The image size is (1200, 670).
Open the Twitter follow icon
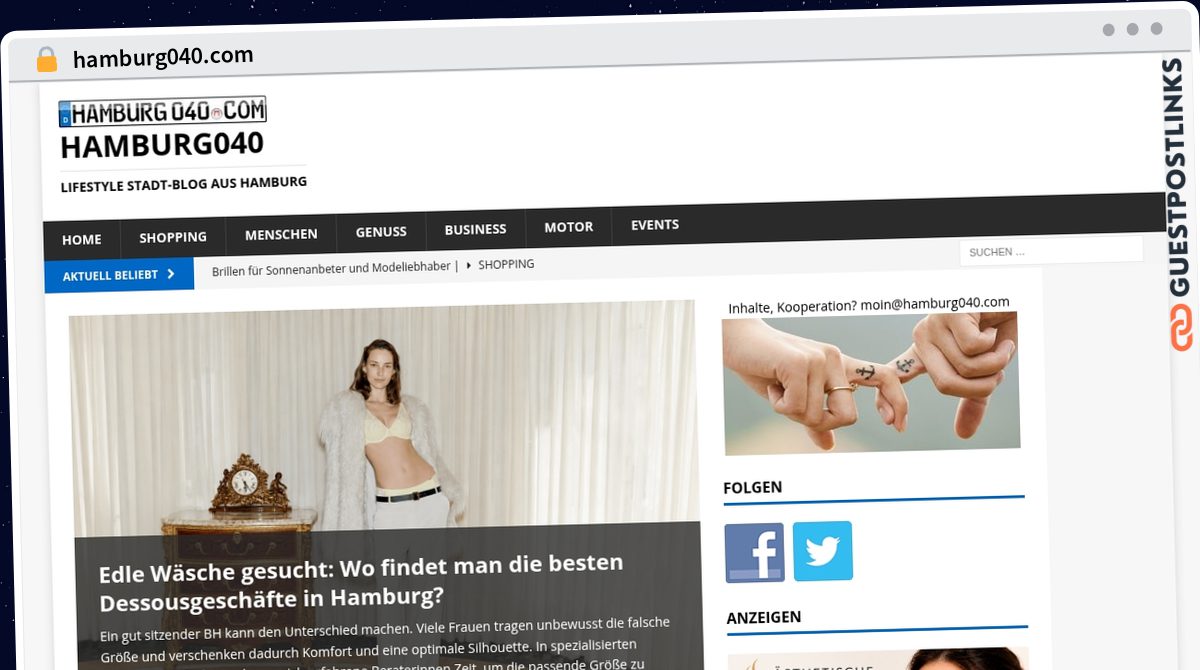tap(823, 551)
